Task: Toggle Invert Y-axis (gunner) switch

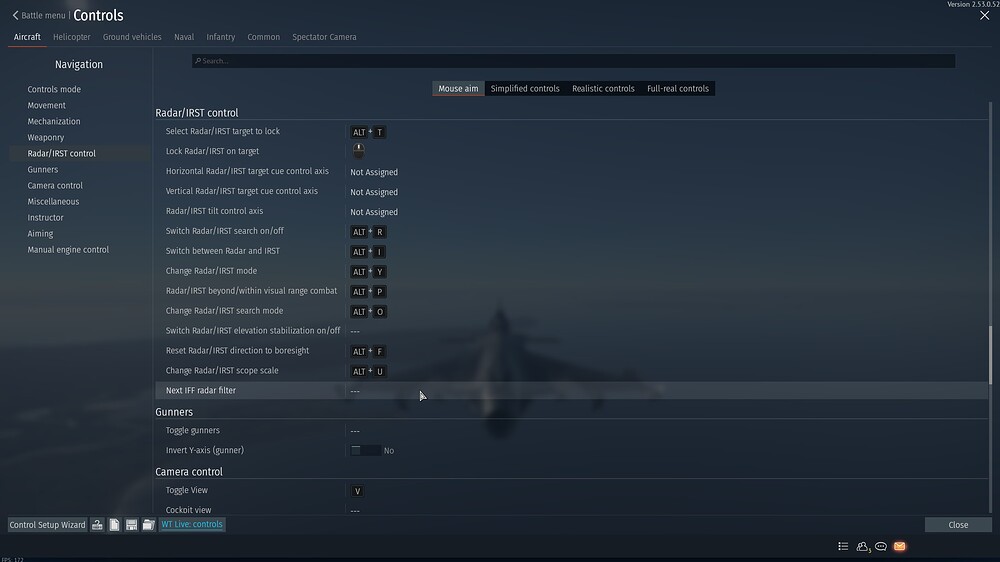Action: tap(365, 451)
